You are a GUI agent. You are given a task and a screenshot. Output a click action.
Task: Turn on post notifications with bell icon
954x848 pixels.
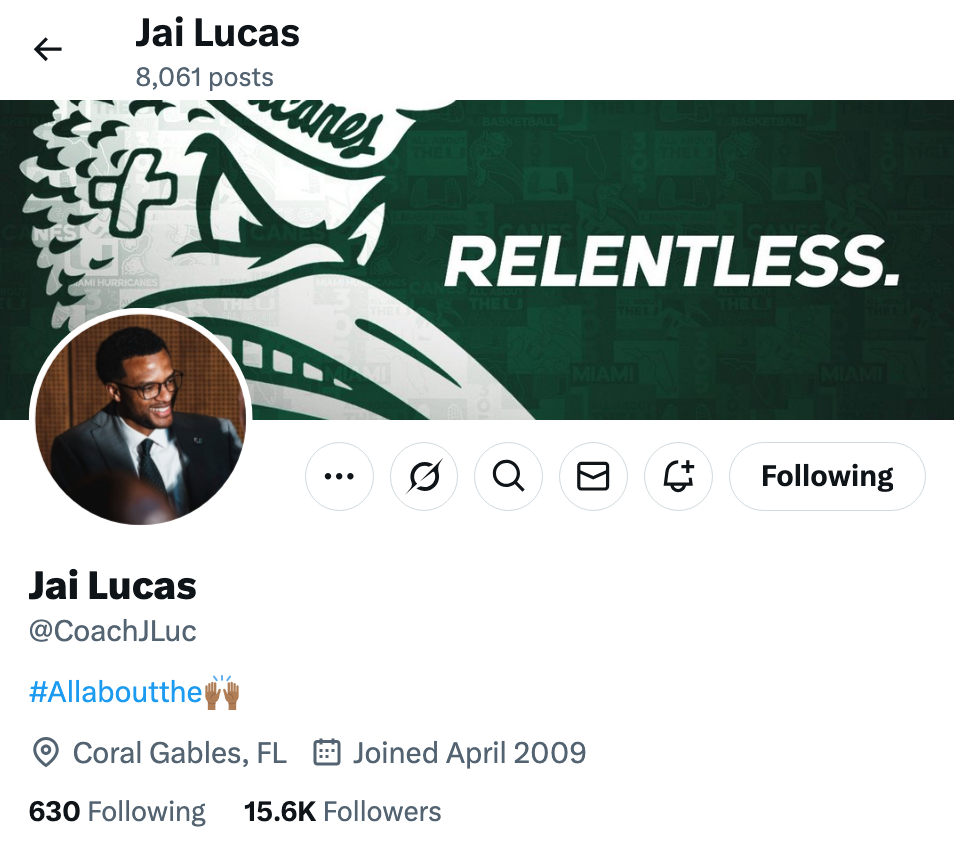point(678,476)
